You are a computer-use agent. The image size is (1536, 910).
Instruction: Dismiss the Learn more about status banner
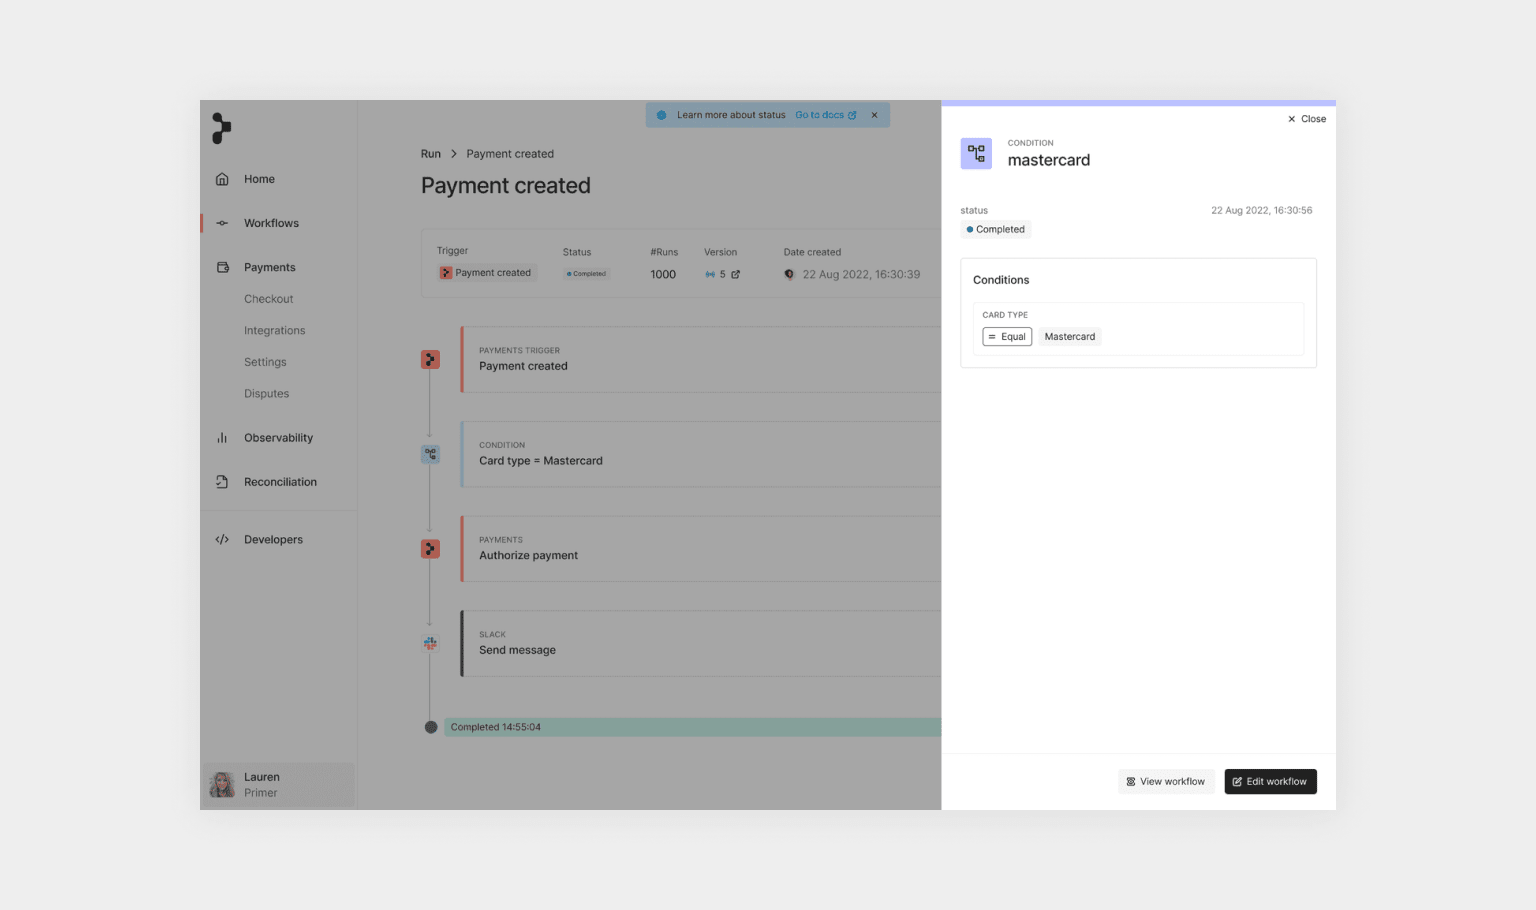(874, 115)
